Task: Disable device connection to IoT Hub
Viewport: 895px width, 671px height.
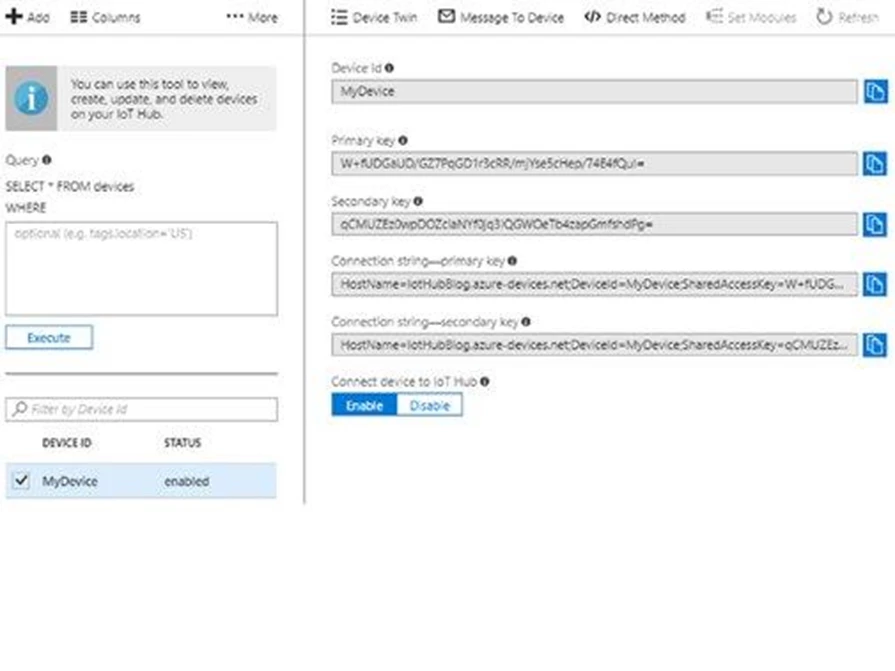Action: click(430, 405)
